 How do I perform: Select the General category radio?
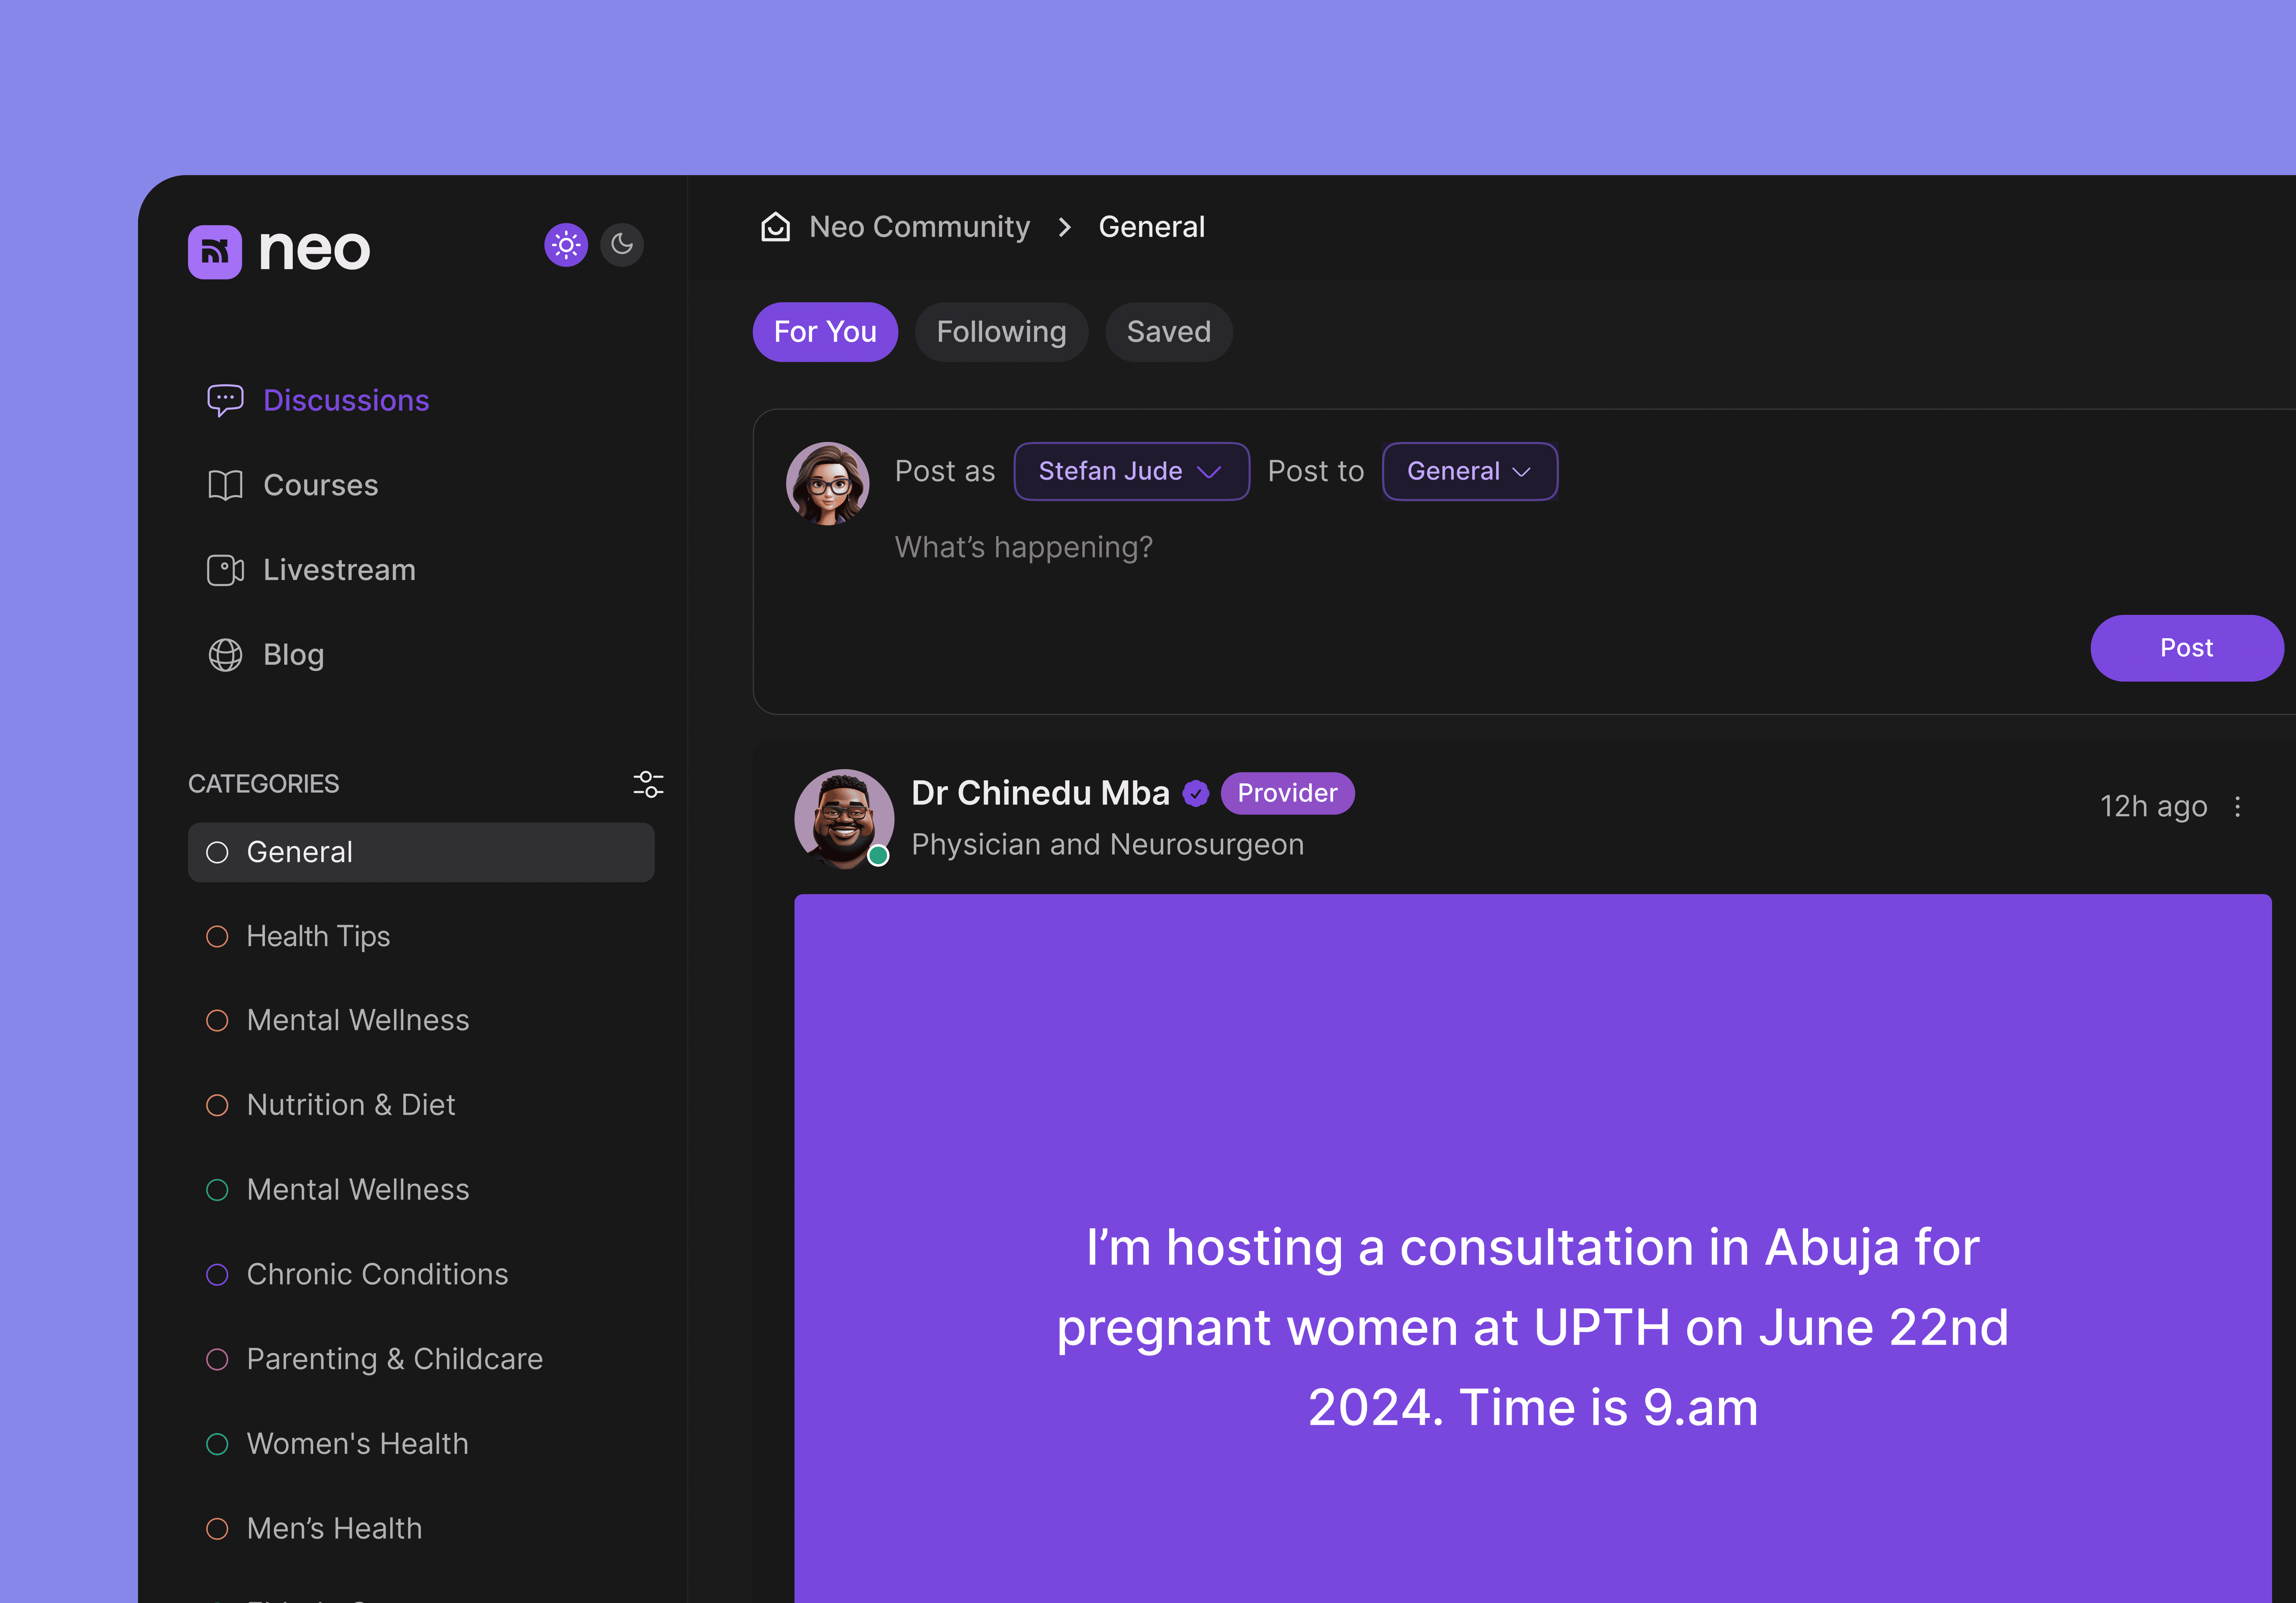pos(217,852)
